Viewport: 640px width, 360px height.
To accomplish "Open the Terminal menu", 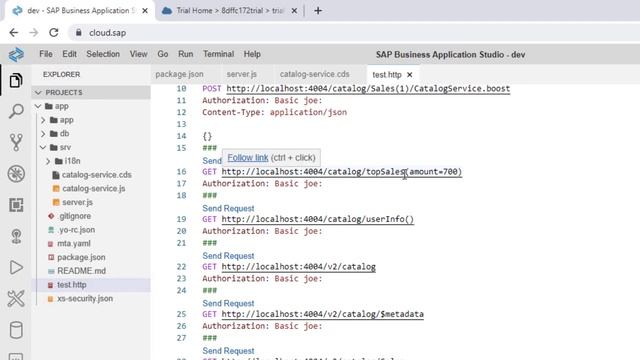I will (218, 54).
